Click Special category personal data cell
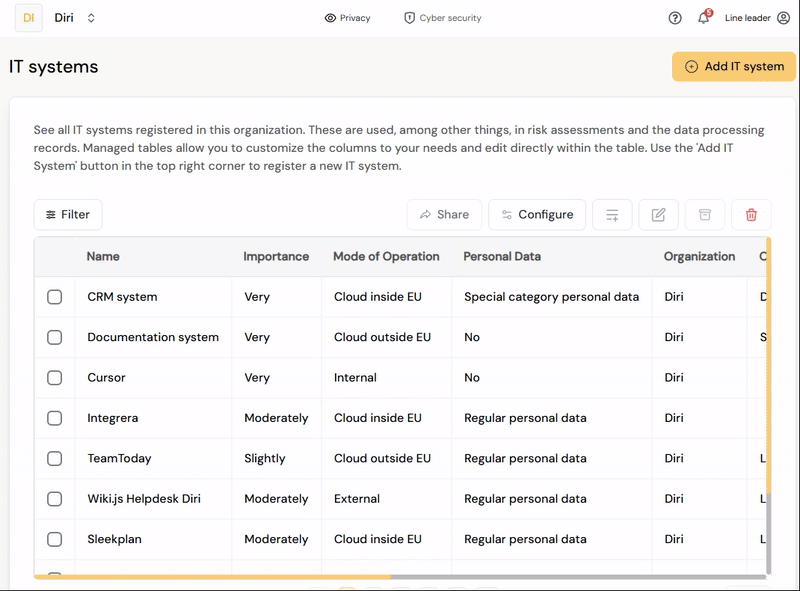The height and width of the screenshot is (591, 800). pos(552,297)
